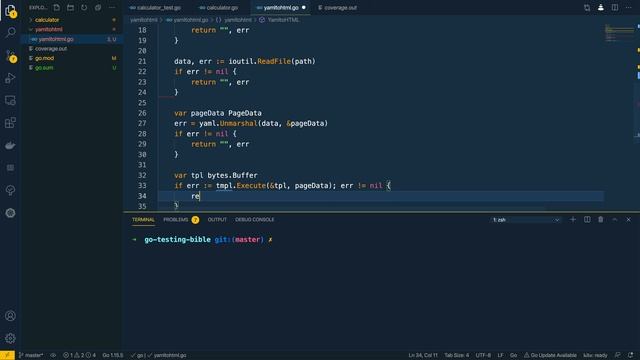The image size is (640, 360).
Task: Open coverage.out in the file tree
Action: click(x=51, y=49)
